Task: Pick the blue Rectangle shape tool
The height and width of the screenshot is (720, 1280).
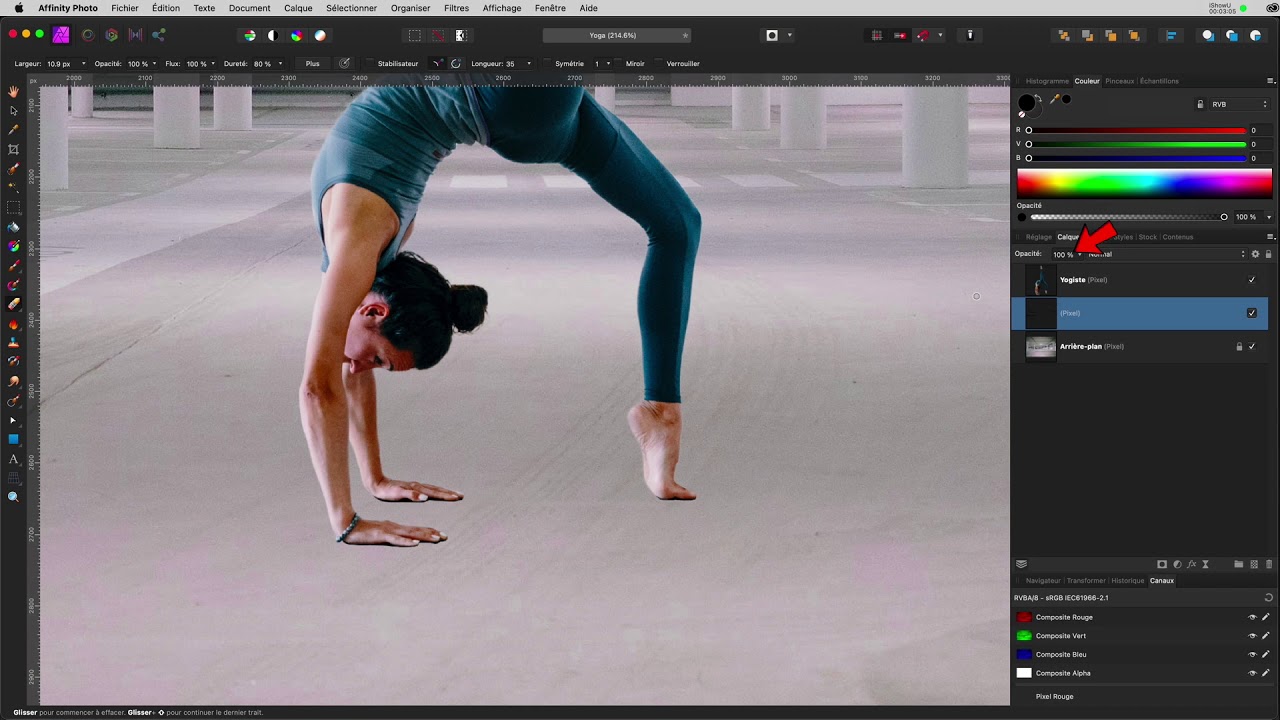Action: [14, 439]
